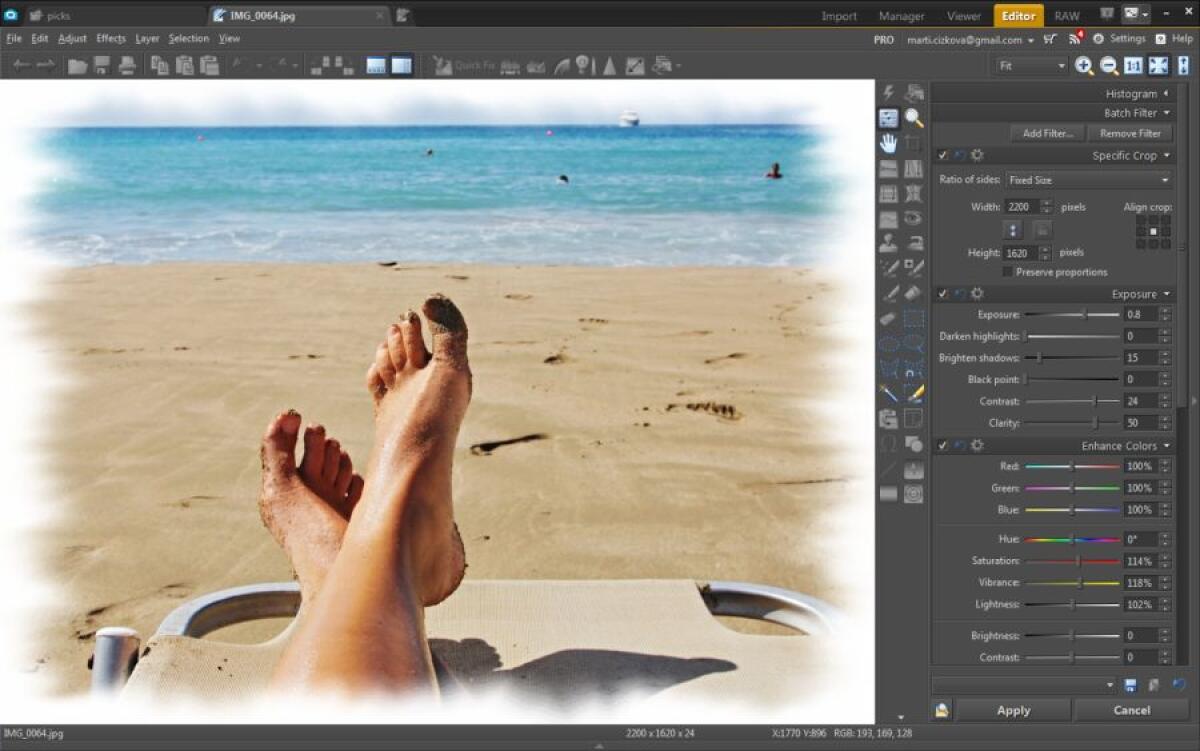Click inside the Width pixels input field
The width and height of the screenshot is (1200, 751).
tap(1020, 206)
